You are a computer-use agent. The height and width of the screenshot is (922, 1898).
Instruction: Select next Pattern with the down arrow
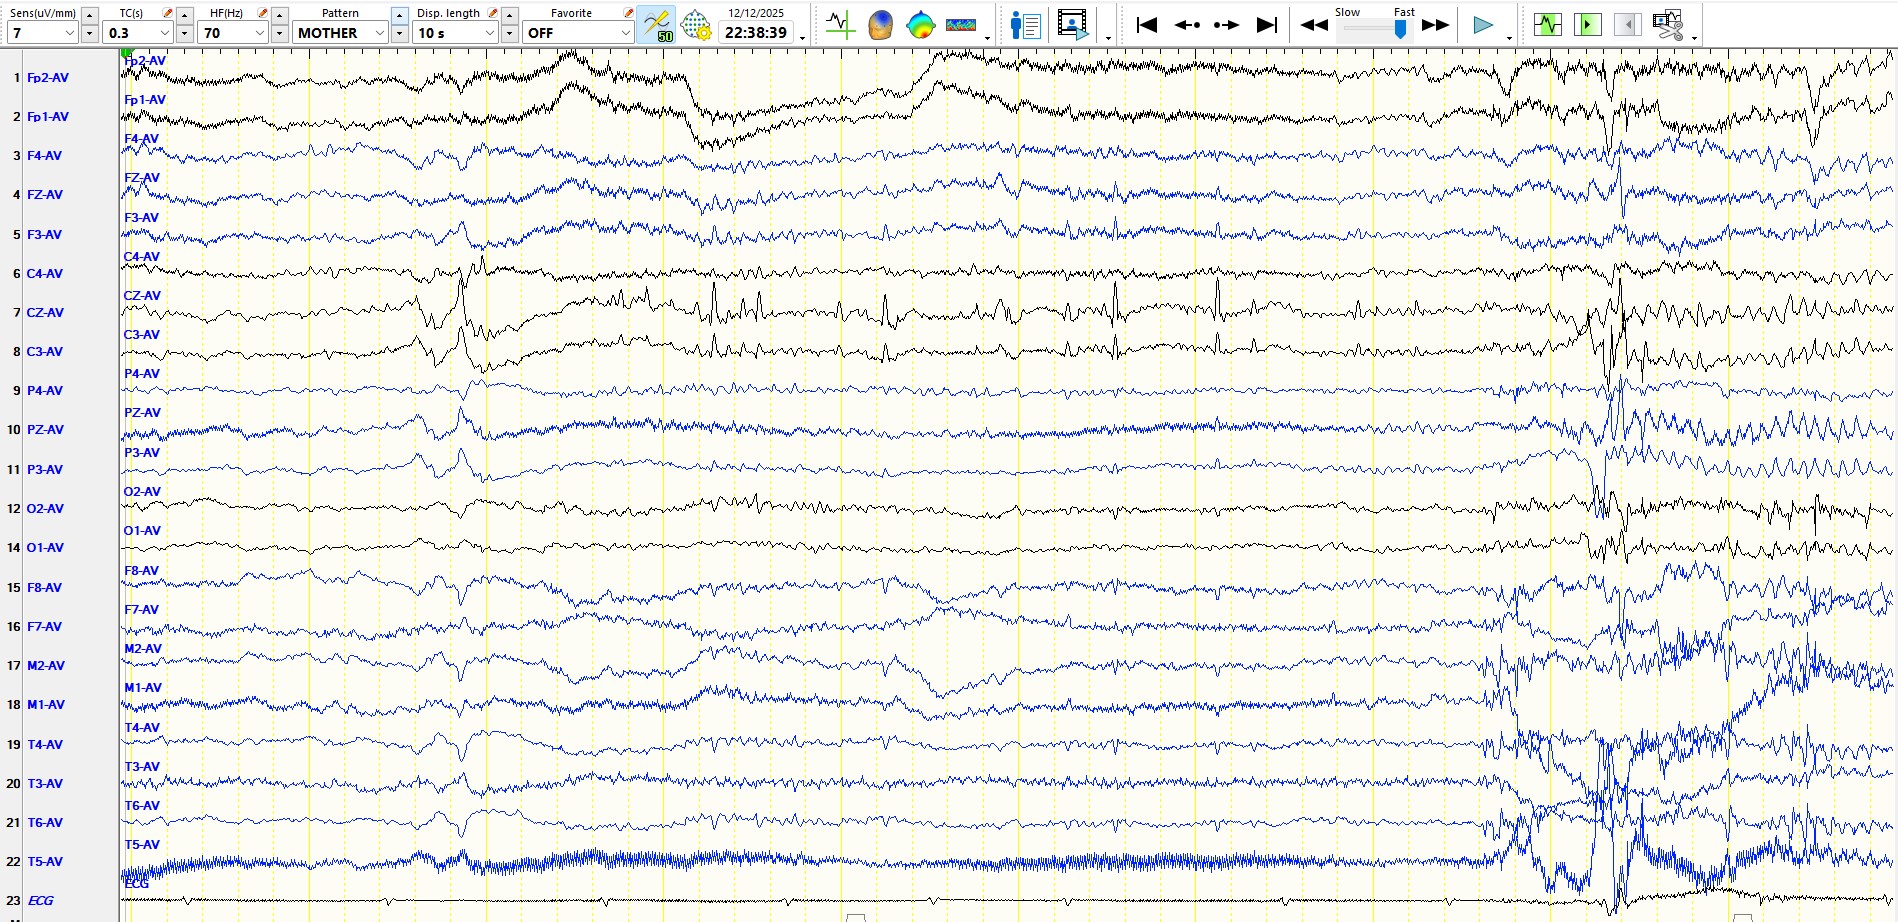tap(400, 34)
